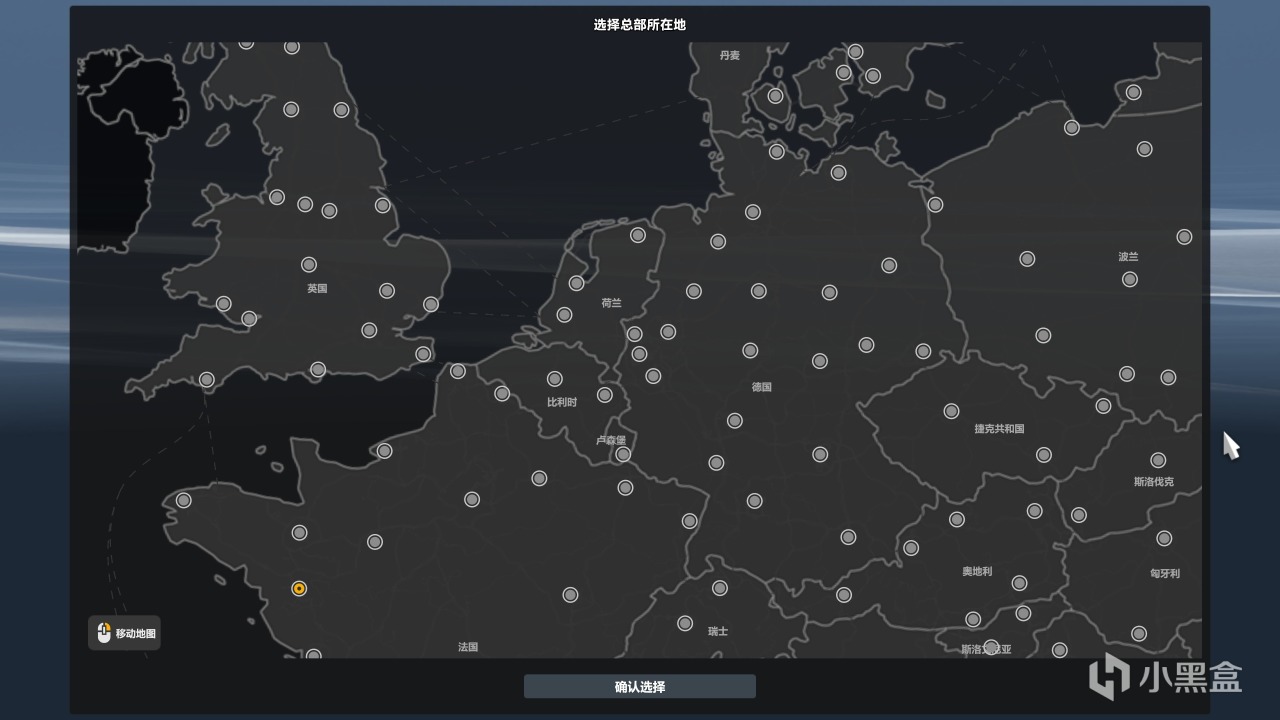
Task: Select the city marker directly above the 匈牙利 label
Action: 1164,538
